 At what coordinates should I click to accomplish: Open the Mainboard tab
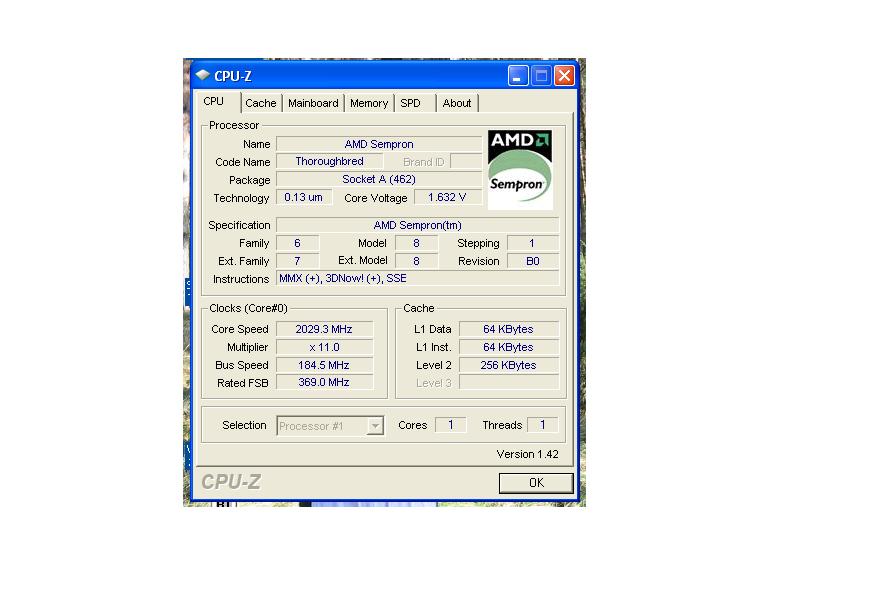click(313, 103)
